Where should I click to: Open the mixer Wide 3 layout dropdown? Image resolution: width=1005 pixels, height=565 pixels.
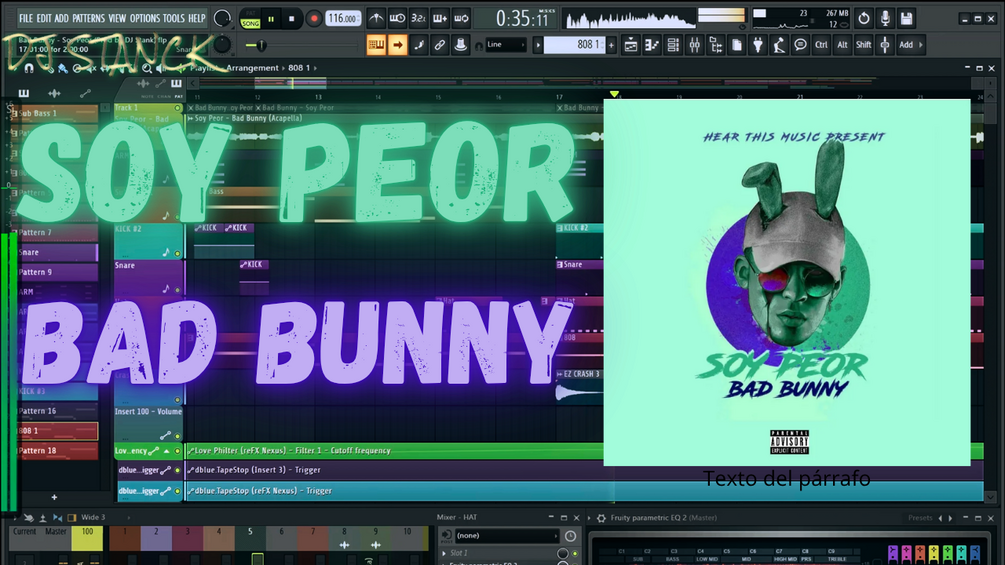(x=104, y=517)
